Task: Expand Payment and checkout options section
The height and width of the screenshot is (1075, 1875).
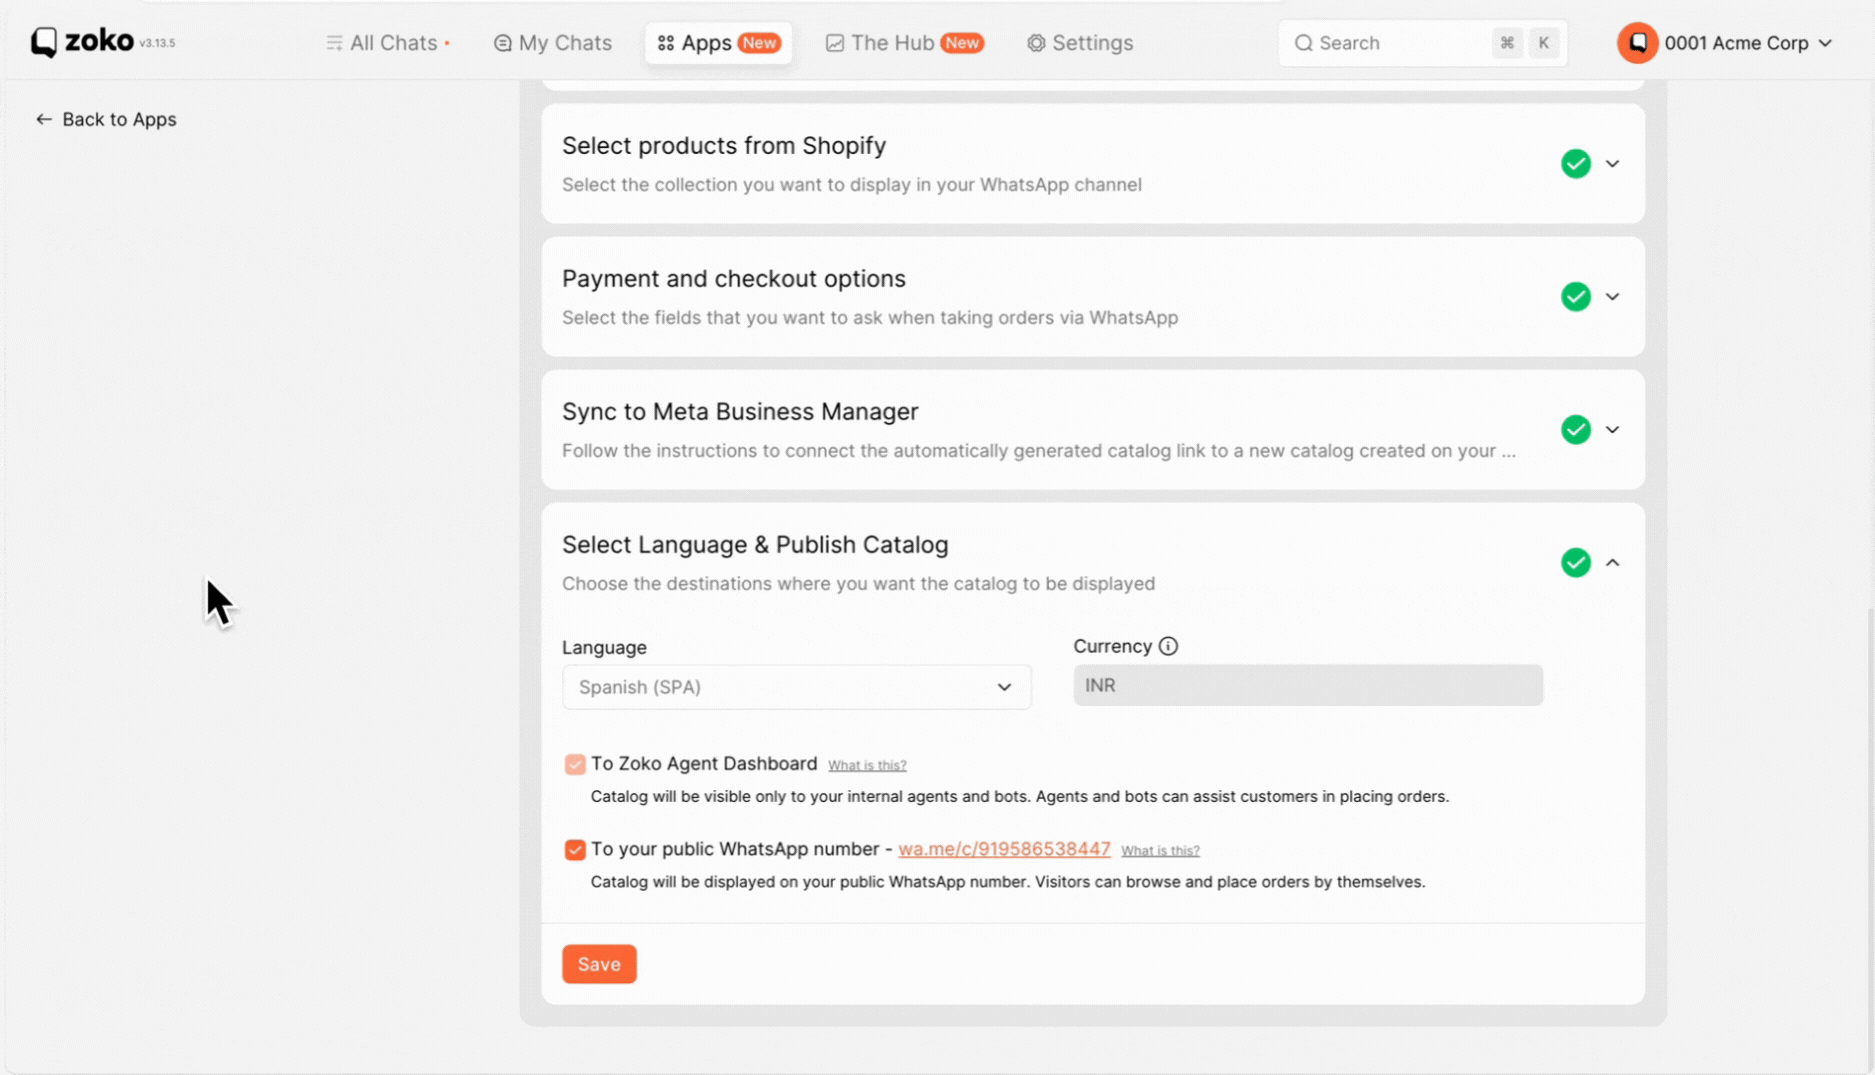Action: point(1612,296)
